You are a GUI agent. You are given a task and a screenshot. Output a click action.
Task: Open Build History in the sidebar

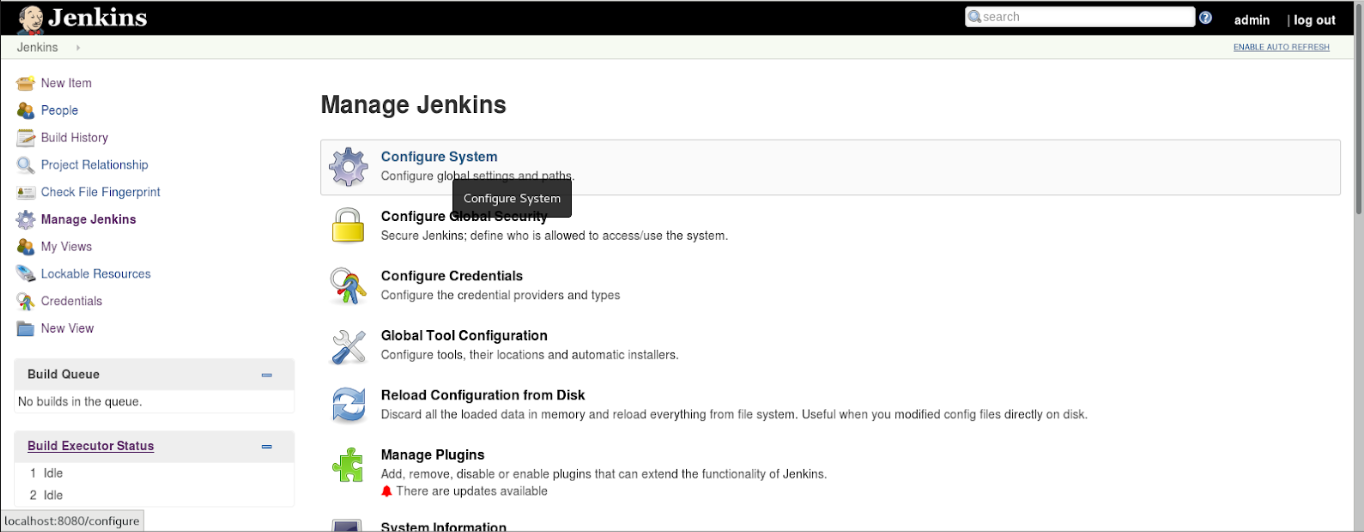74,137
